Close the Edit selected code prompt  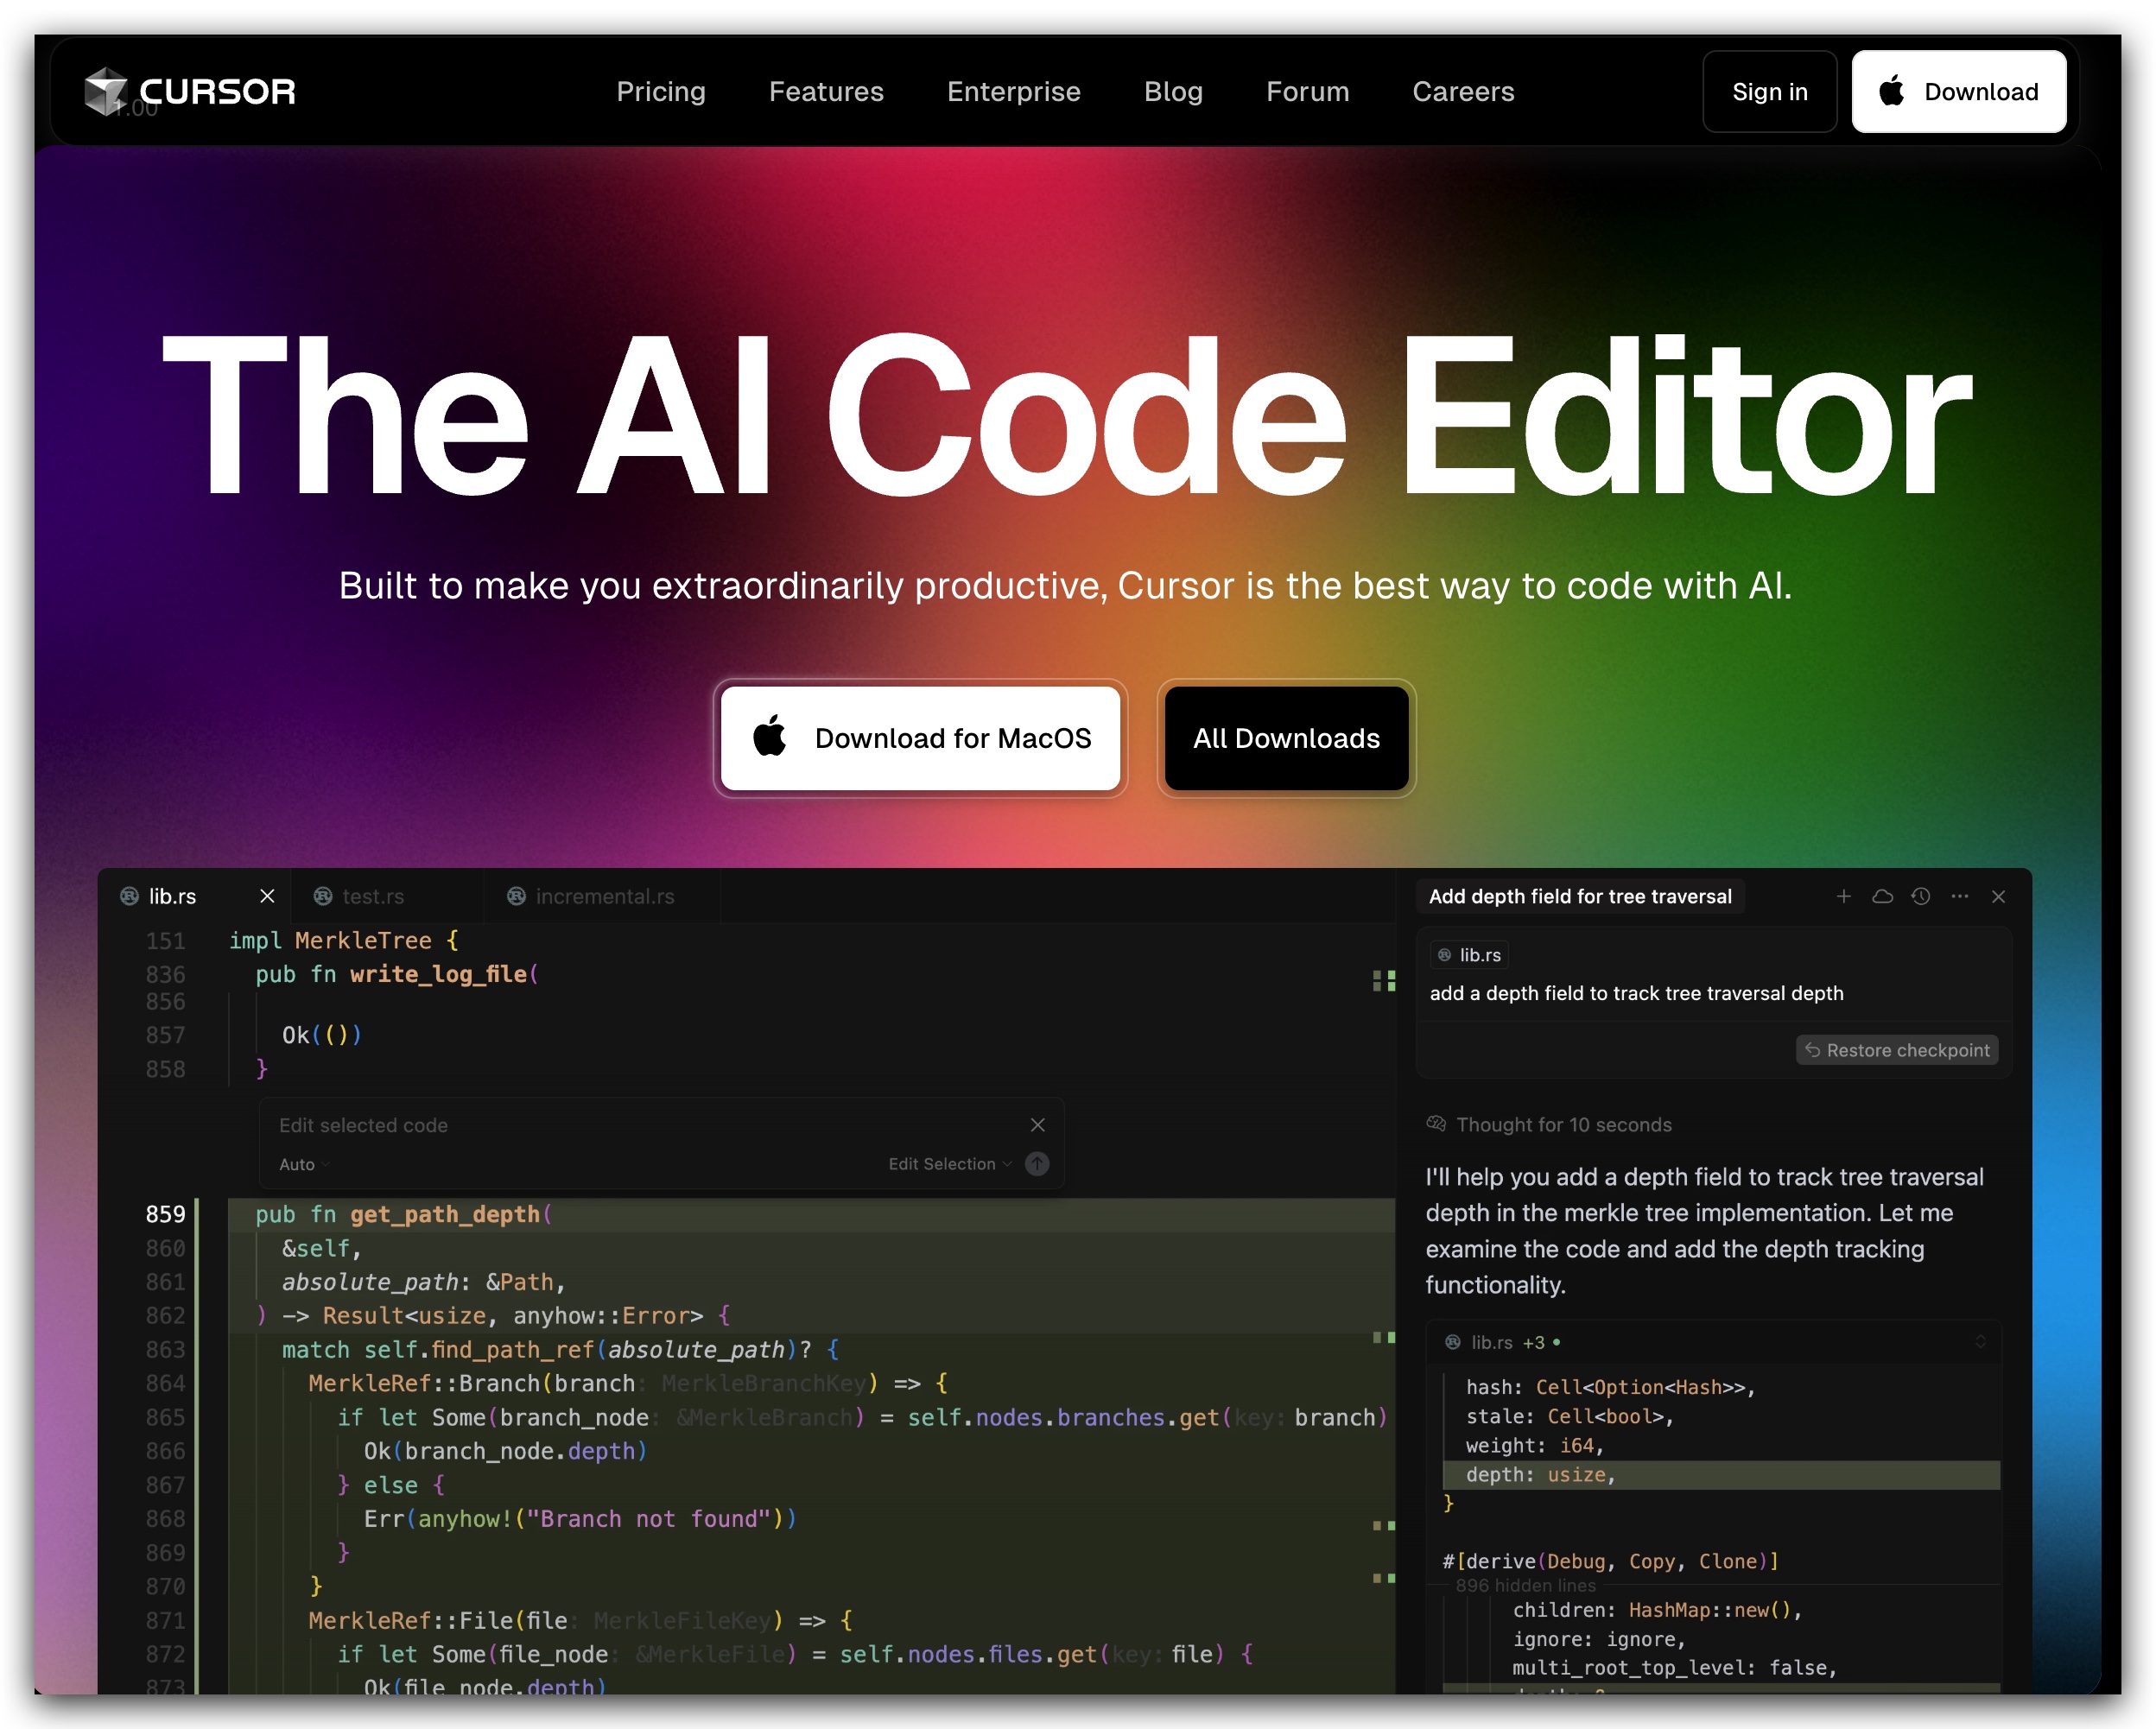coord(1037,1125)
